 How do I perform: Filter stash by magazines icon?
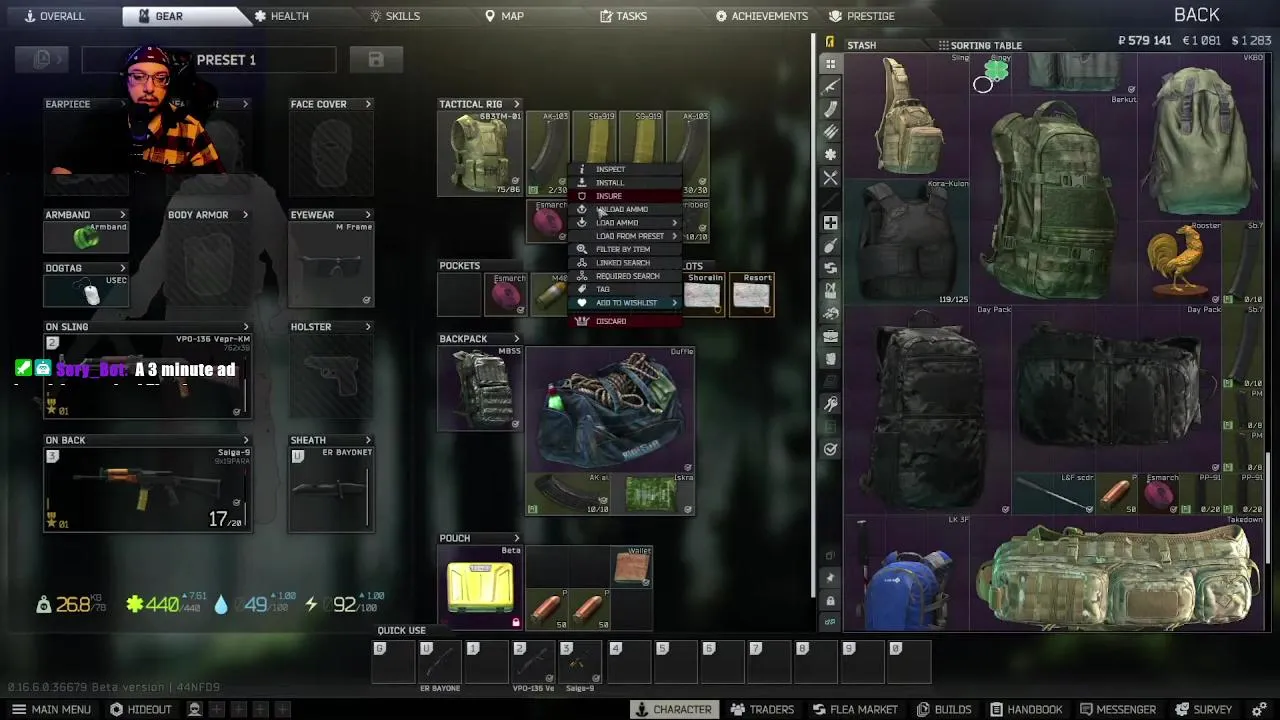(830, 110)
